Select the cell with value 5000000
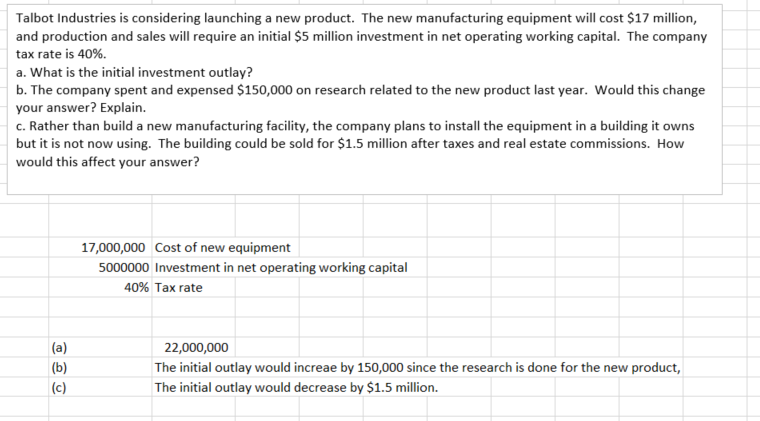Image resolution: width=760 pixels, height=421 pixels. pos(125,267)
